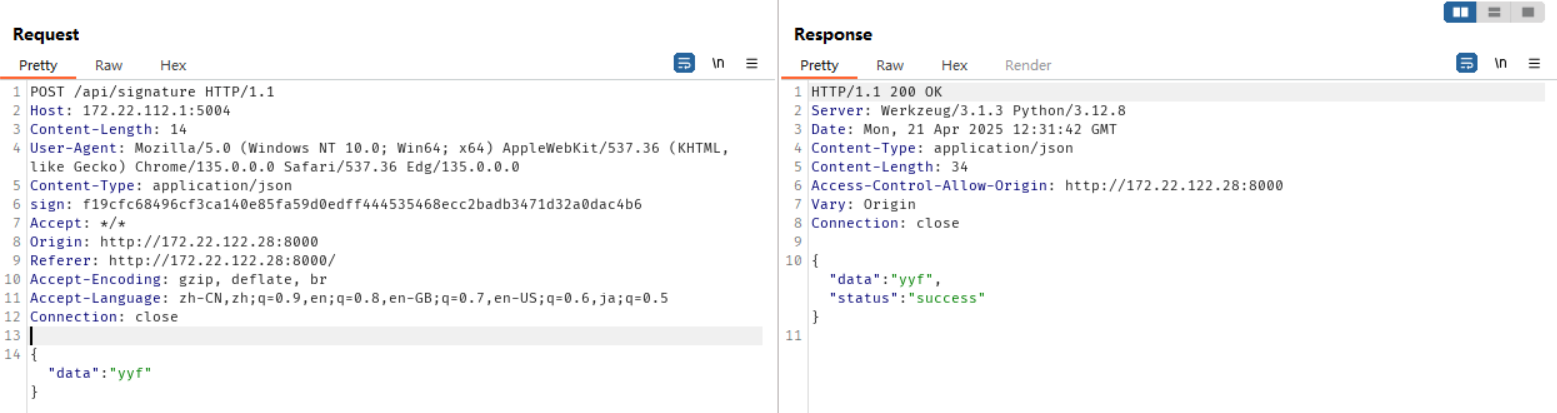Switch Response panel to Raw tab
1557x413 pixels.
[890, 65]
